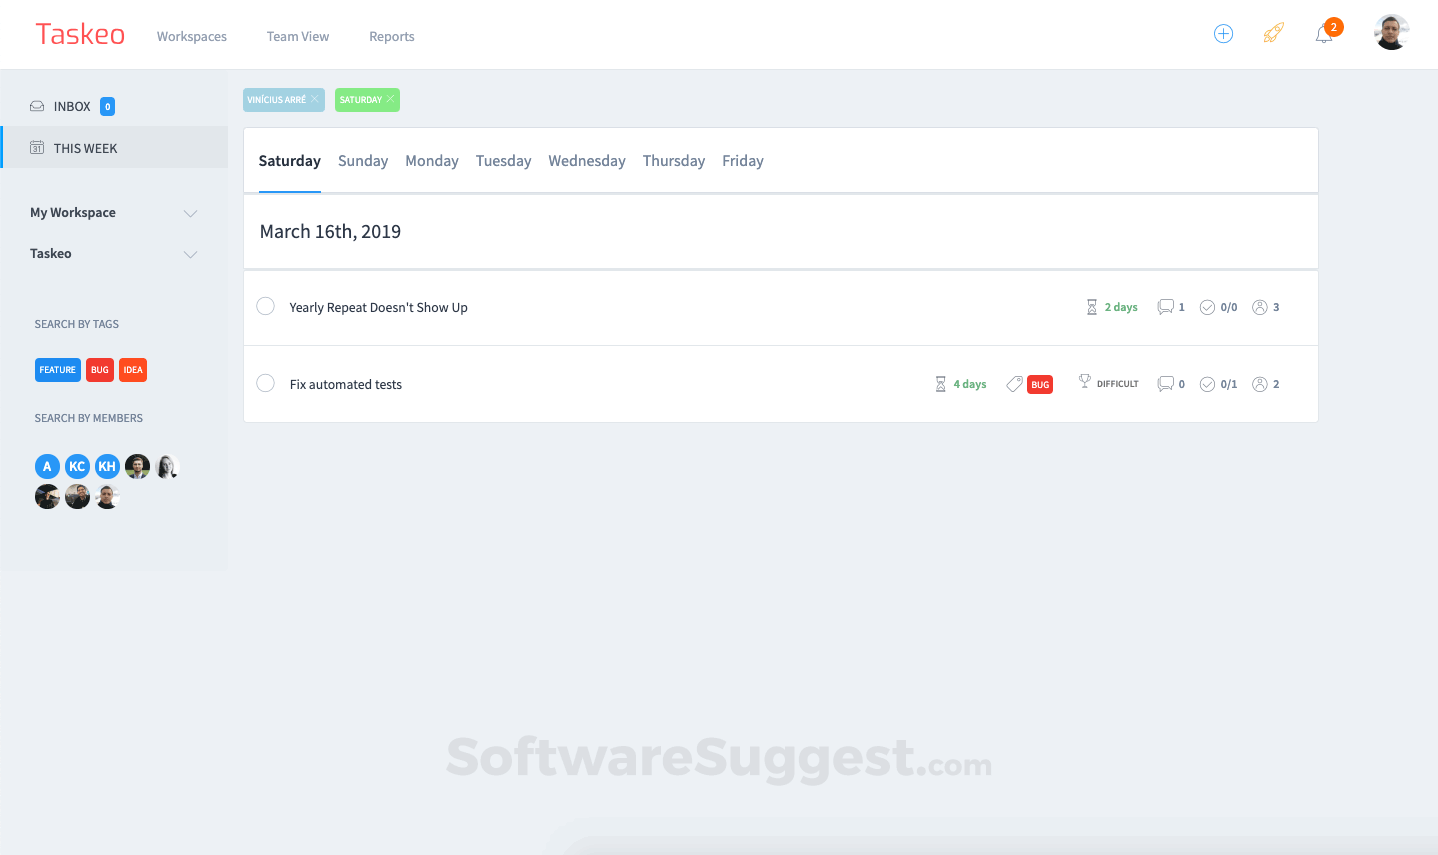Viewport: 1438px width, 855px height.
Task: Remove the SATURDAY filter tag
Action: (389, 99)
